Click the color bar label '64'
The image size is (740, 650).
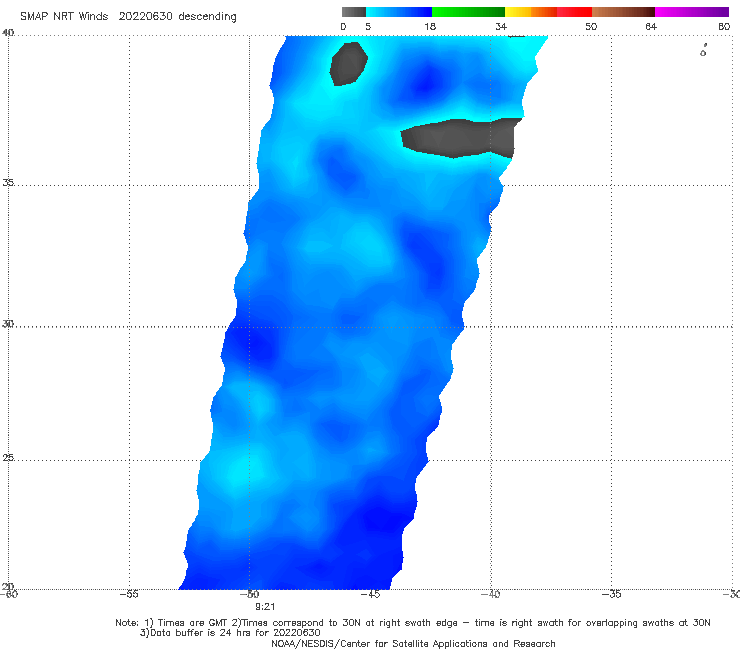tap(651, 27)
